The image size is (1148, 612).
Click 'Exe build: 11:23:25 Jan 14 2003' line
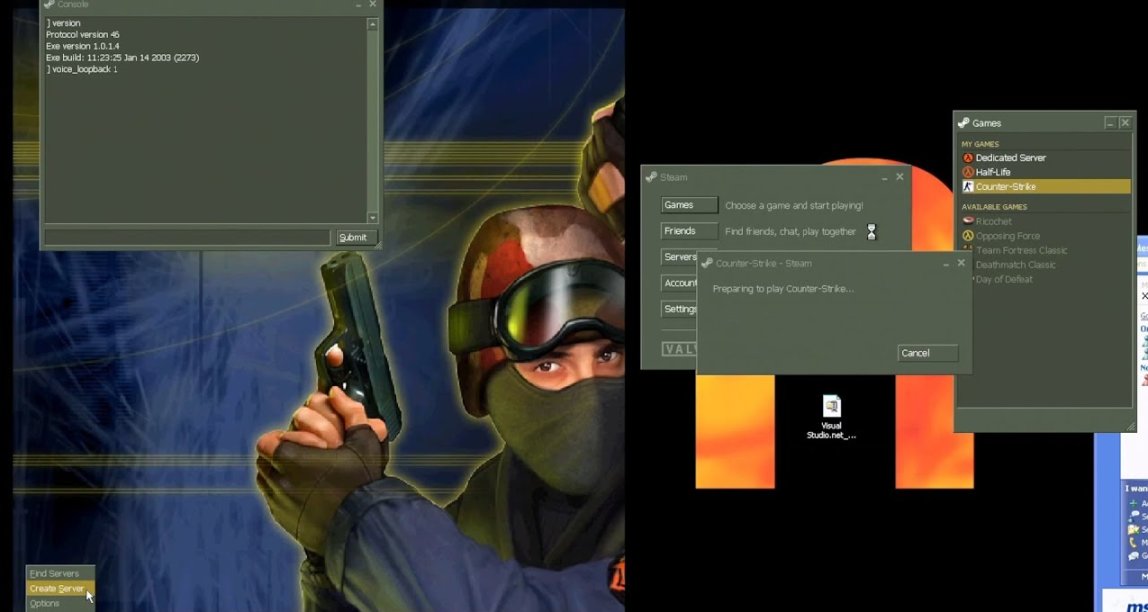[x=122, y=57]
